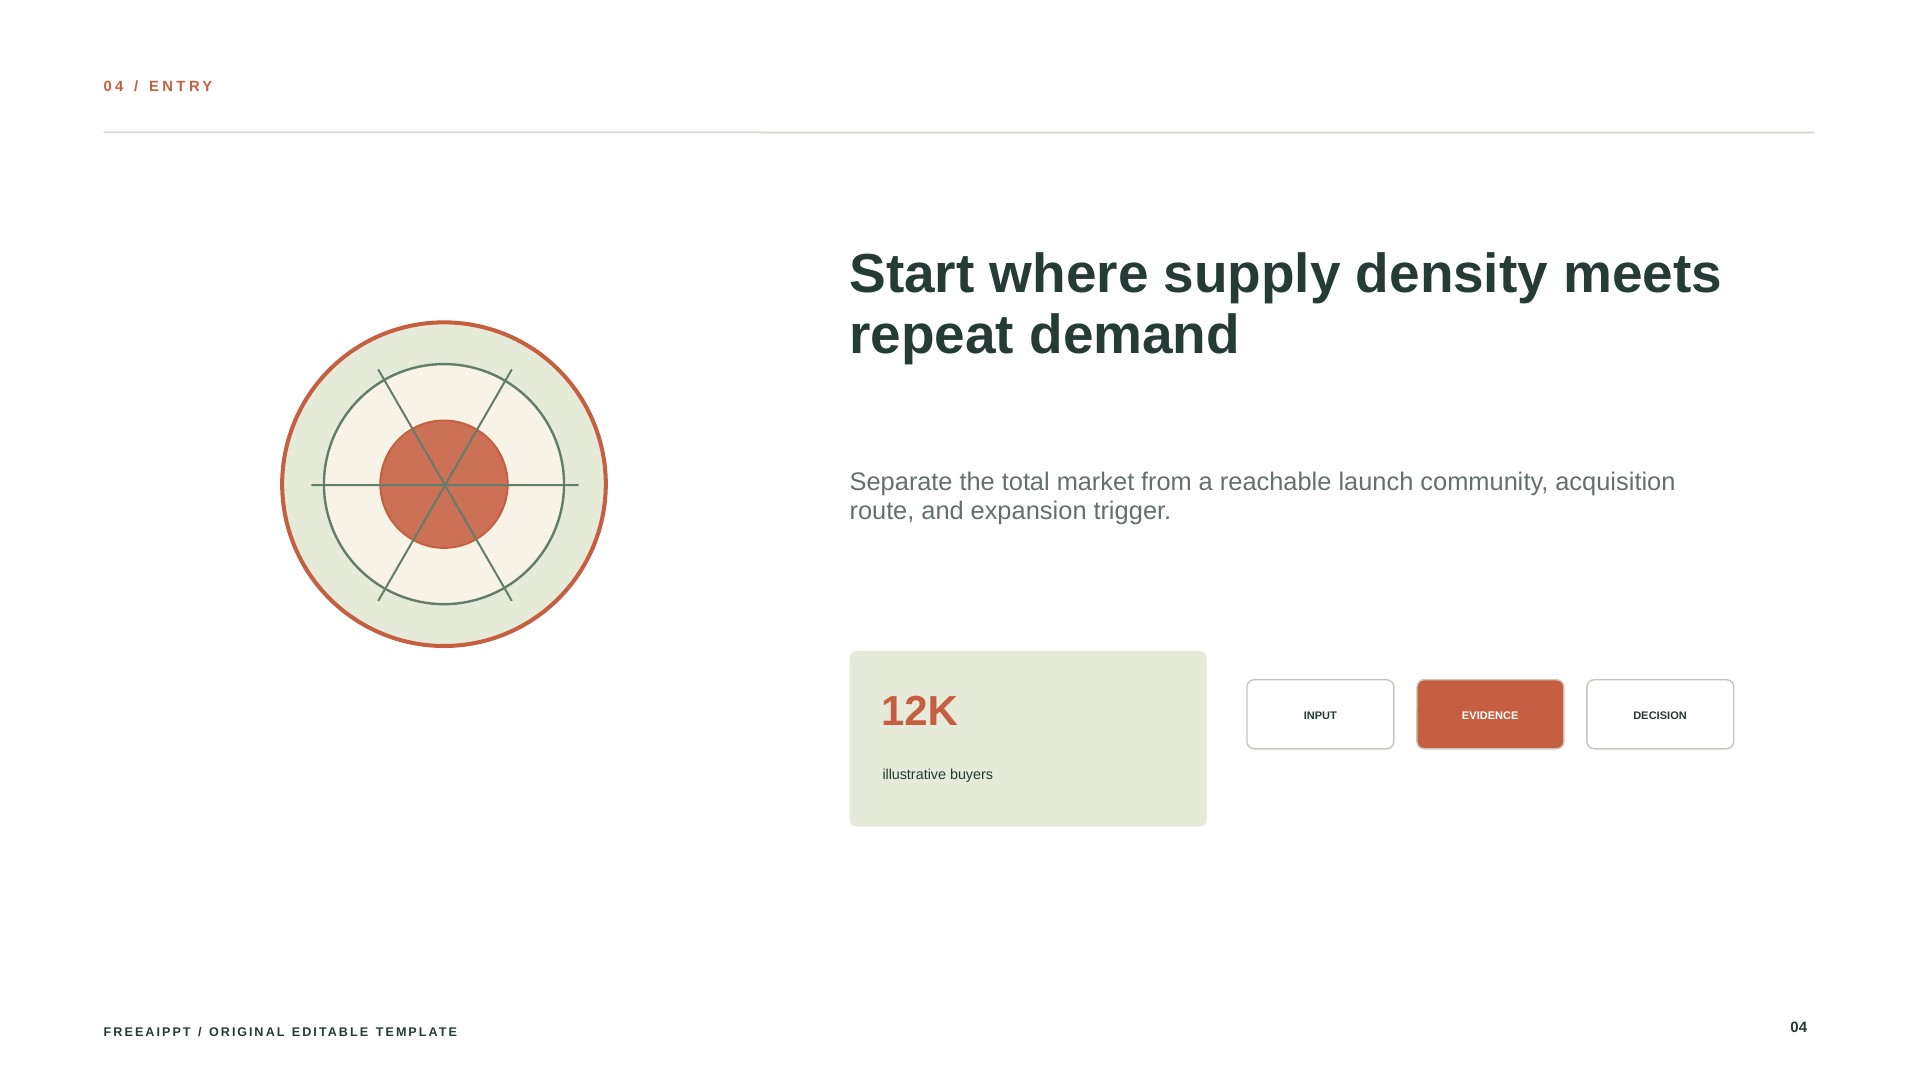Viewport: 1921px width, 1080px height.
Task: Click the "12K" statistic figure
Action: coord(919,711)
